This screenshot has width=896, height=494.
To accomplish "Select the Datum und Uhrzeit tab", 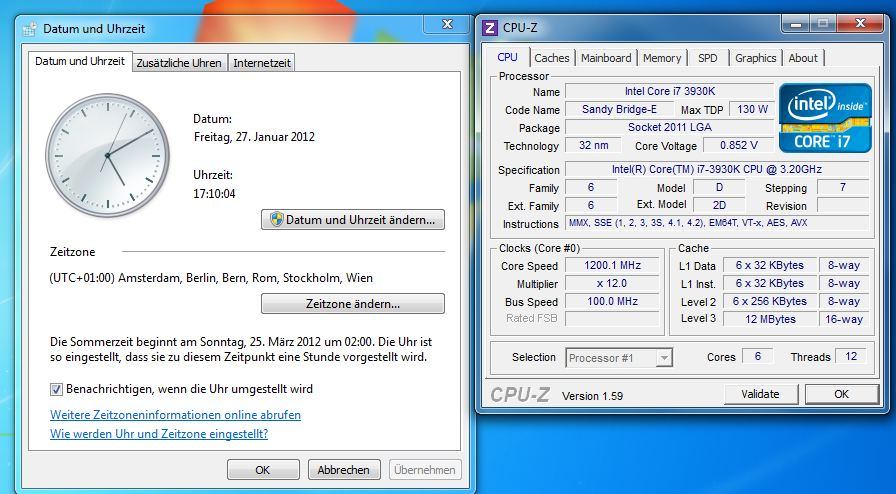I will 80,61.
